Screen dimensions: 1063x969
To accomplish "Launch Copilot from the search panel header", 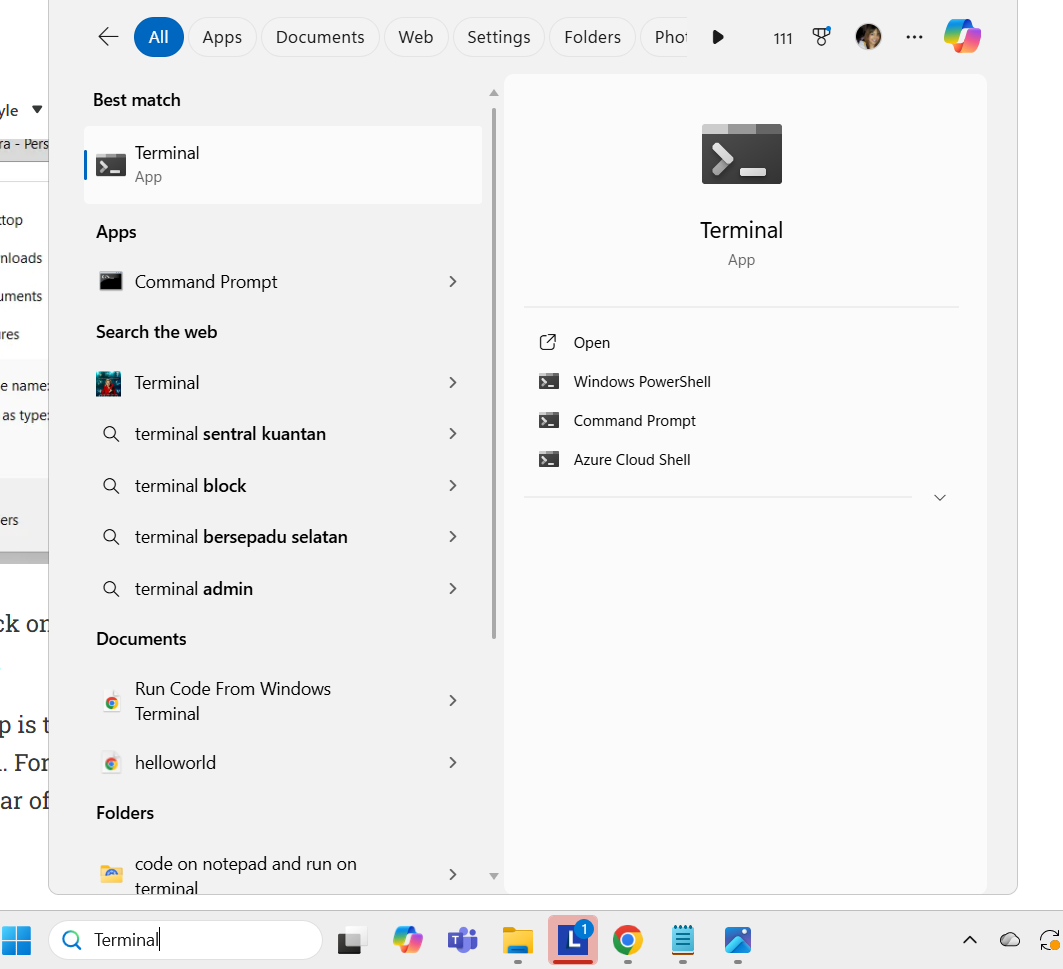I will [x=962, y=36].
